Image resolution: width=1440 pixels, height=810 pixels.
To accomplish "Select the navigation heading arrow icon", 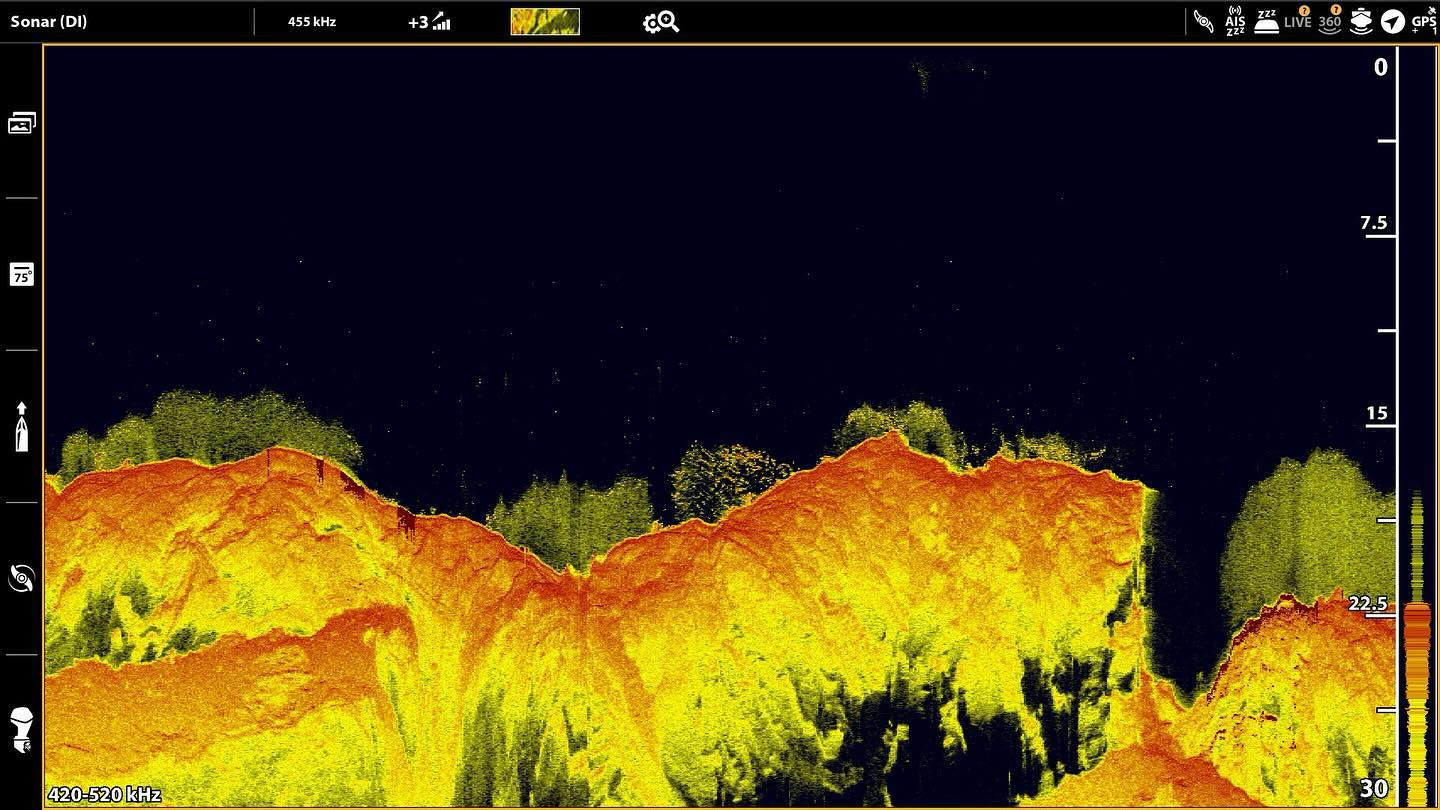I will click(1392, 21).
